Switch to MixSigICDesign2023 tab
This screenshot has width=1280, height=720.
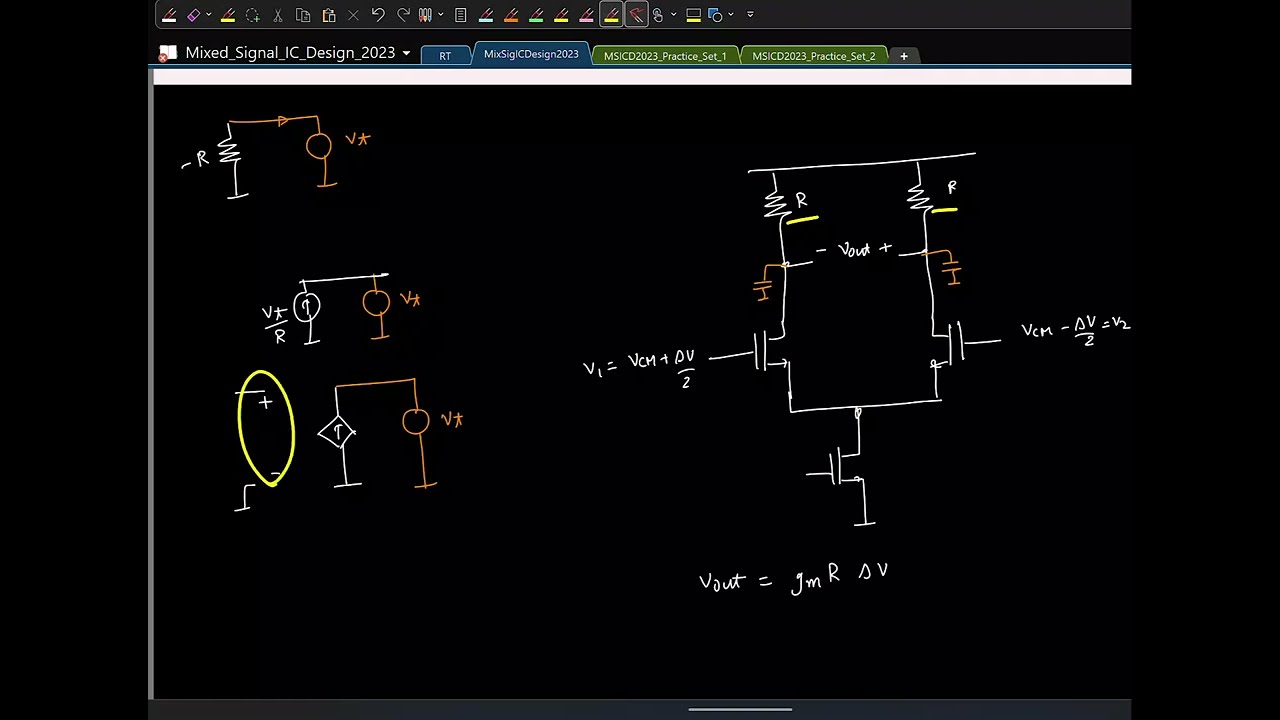531,54
